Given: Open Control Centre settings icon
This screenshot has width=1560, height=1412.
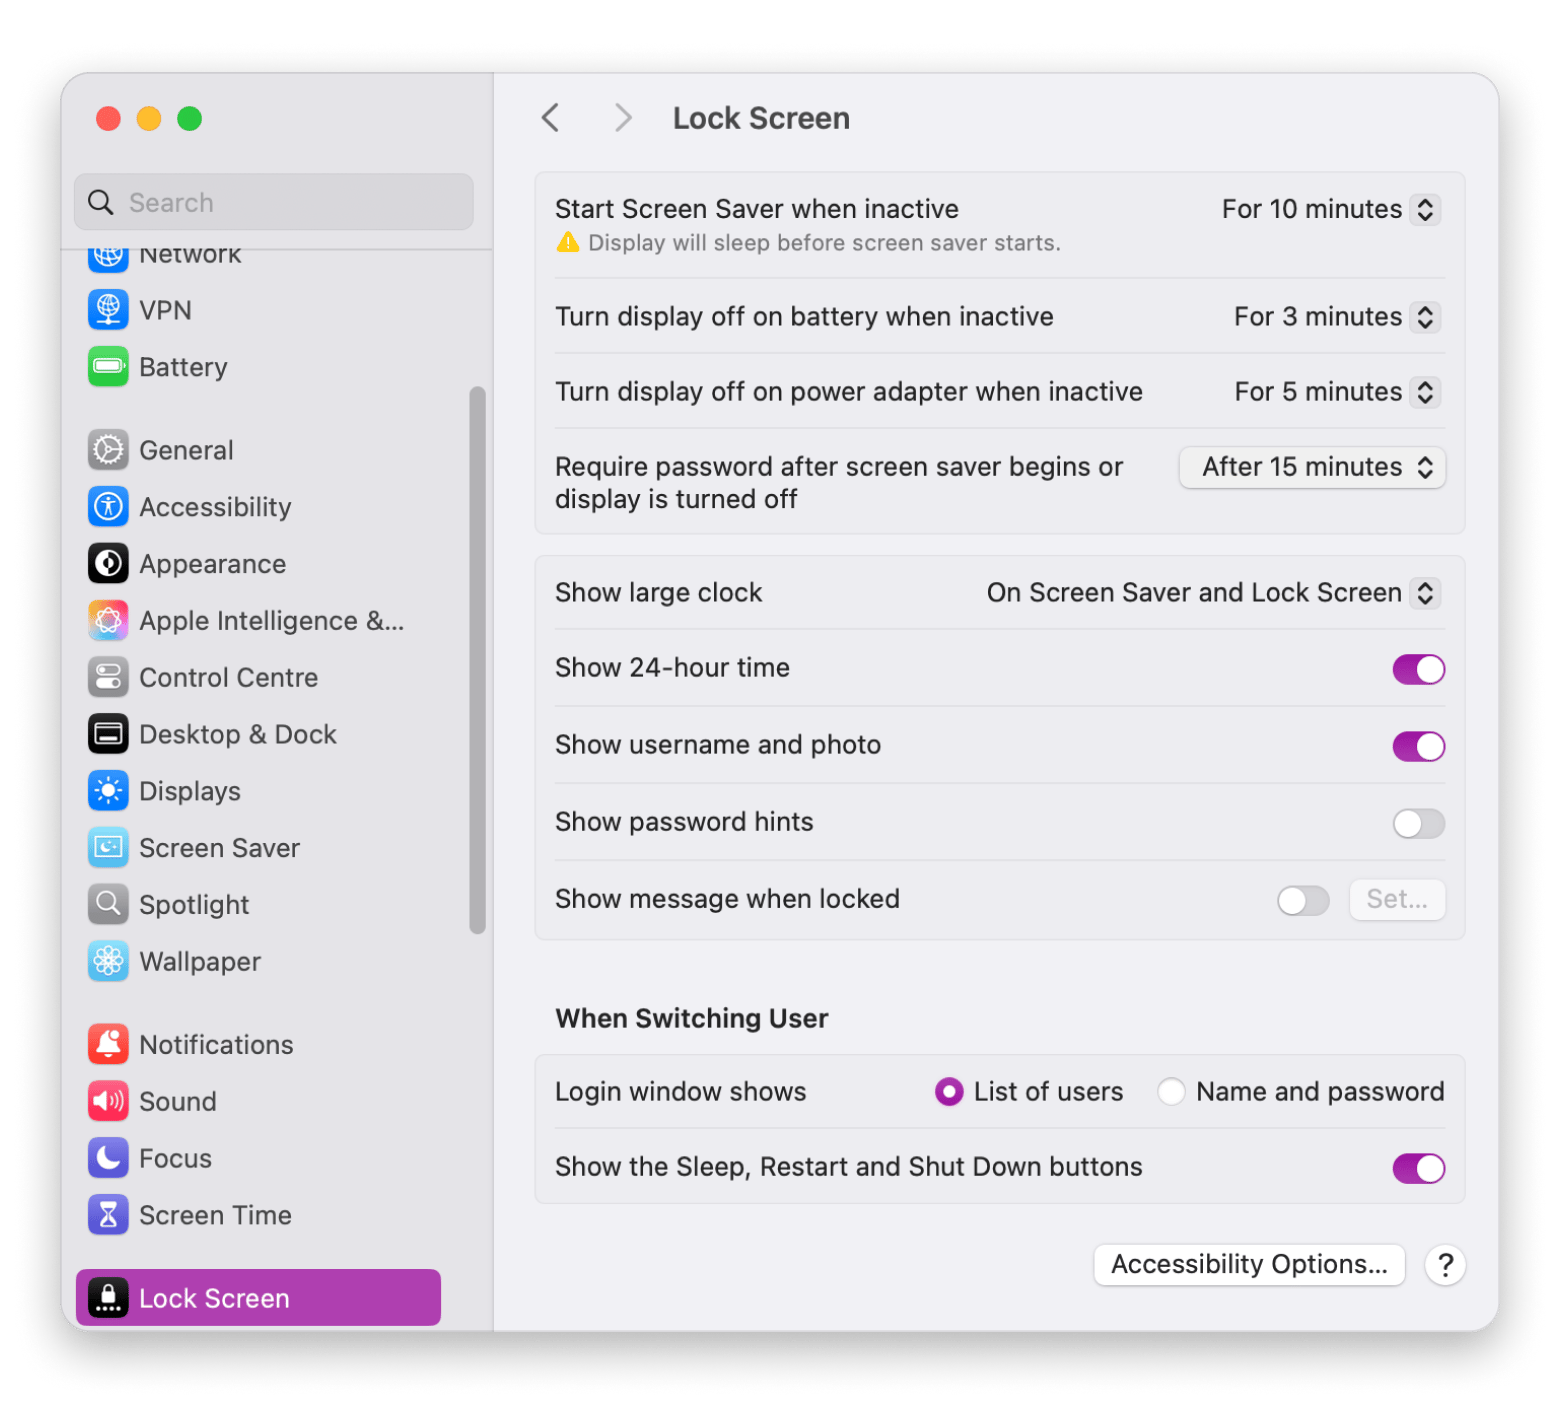Looking at the screenshot, I should (108, 677).
